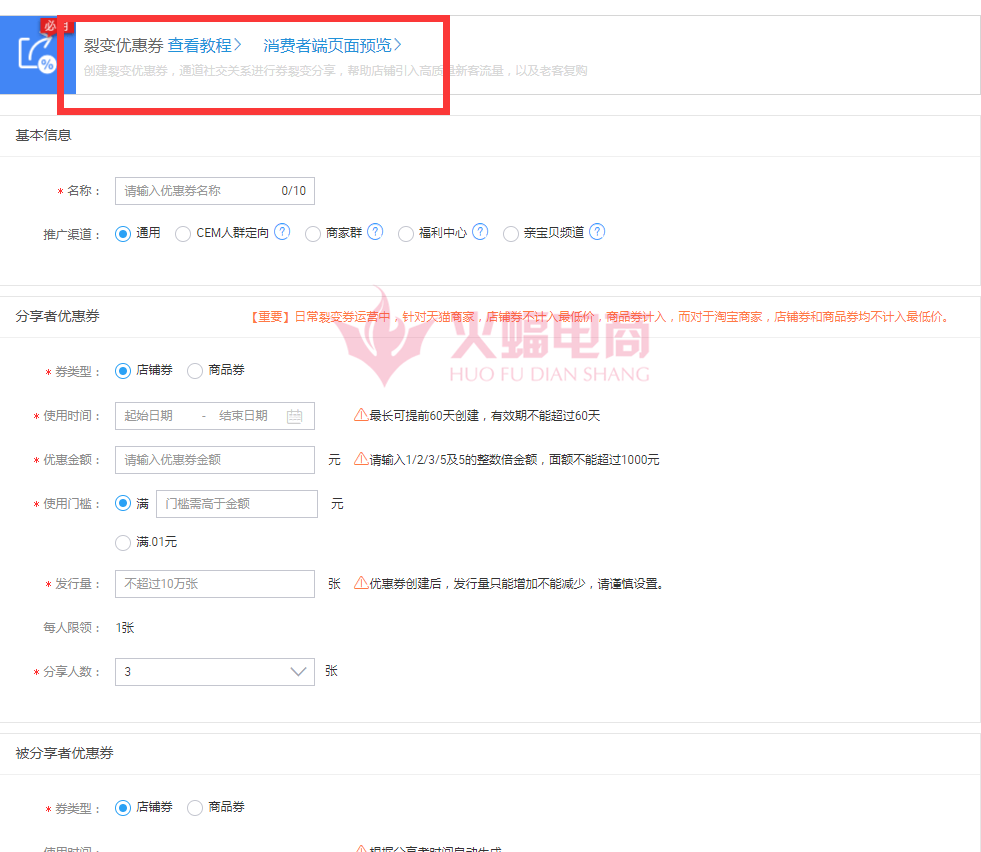
Task: Click help icon next to 商家群
Action: tap(375, 232)
